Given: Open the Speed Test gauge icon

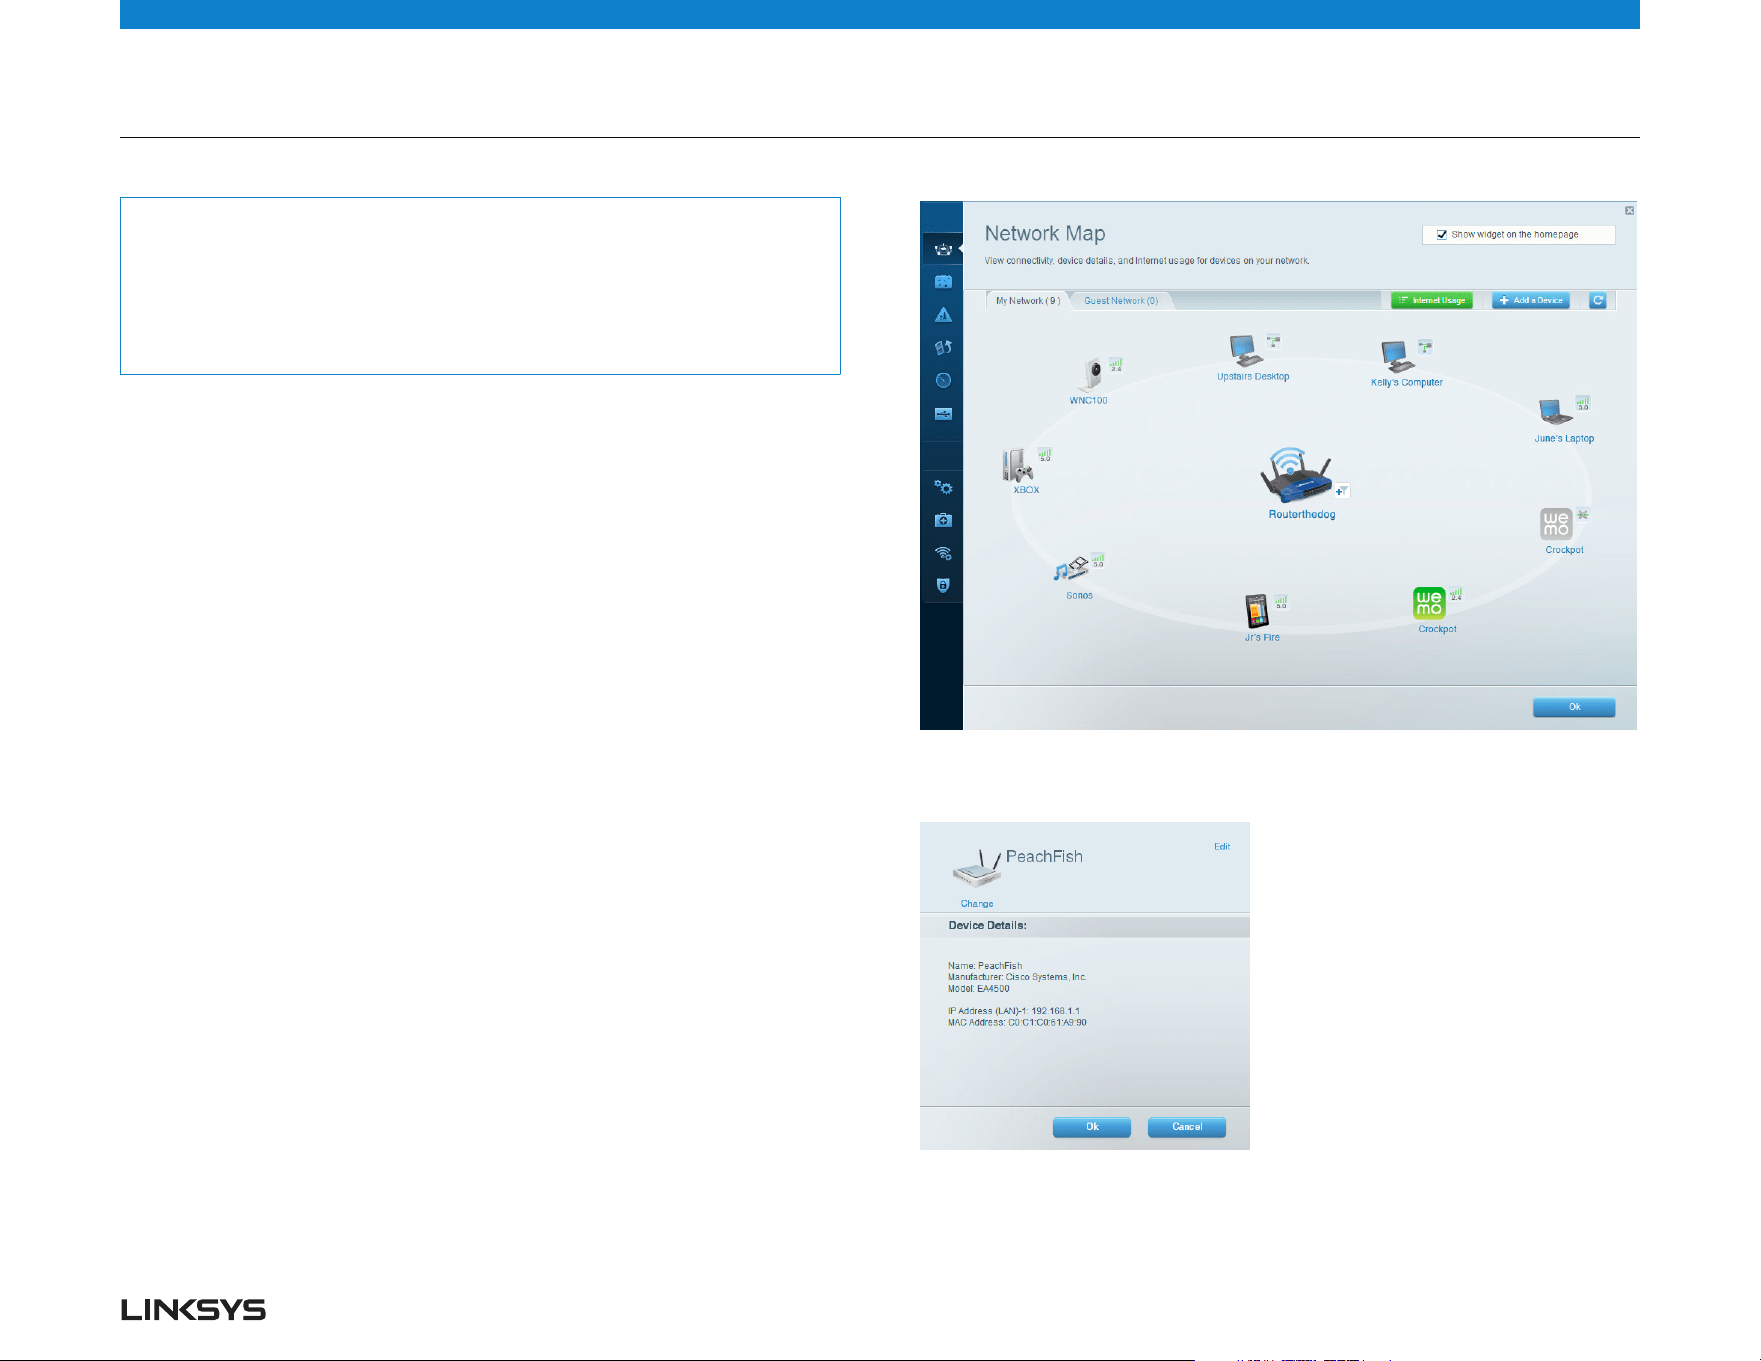Looking at the screenshot, I should pyautogui.click(x=943, y=380).
